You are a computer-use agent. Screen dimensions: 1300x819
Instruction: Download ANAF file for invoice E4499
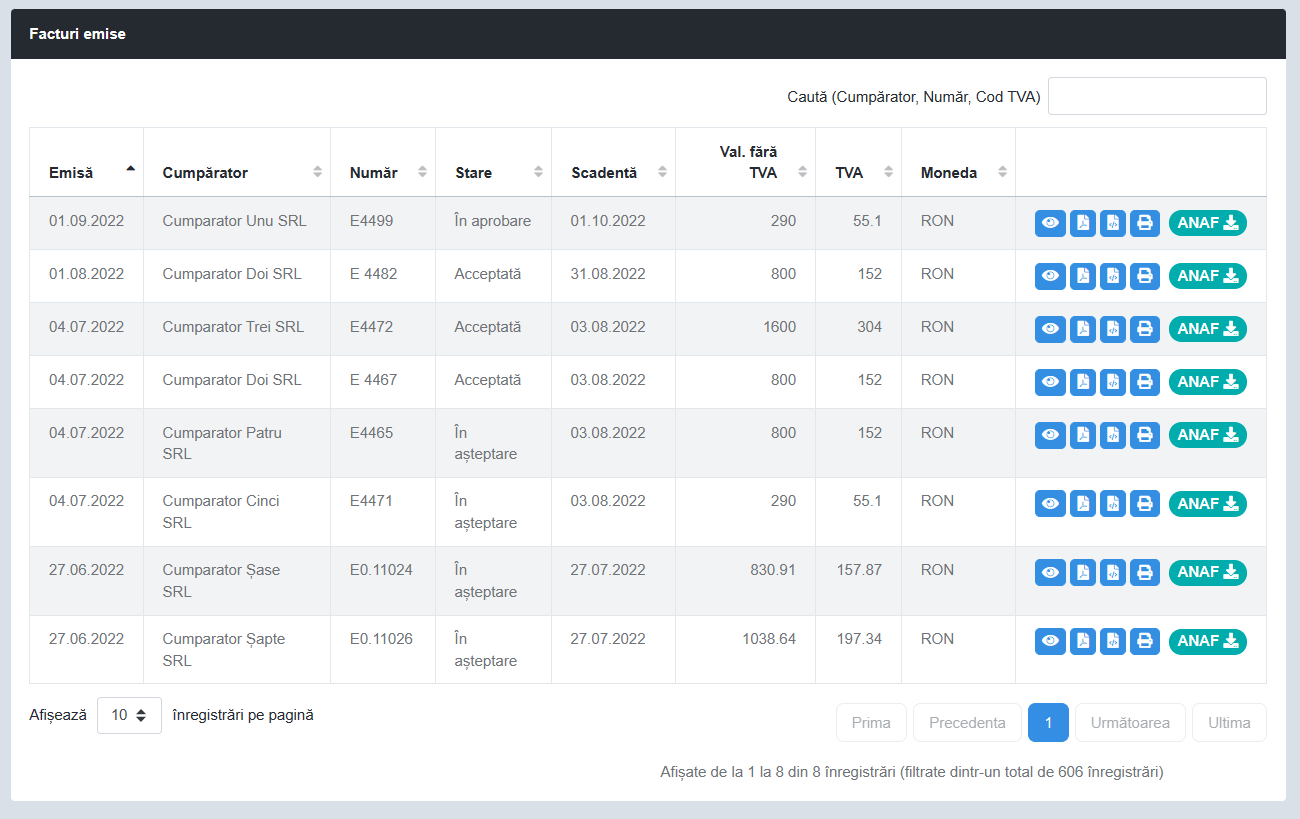pos(1207,223)
